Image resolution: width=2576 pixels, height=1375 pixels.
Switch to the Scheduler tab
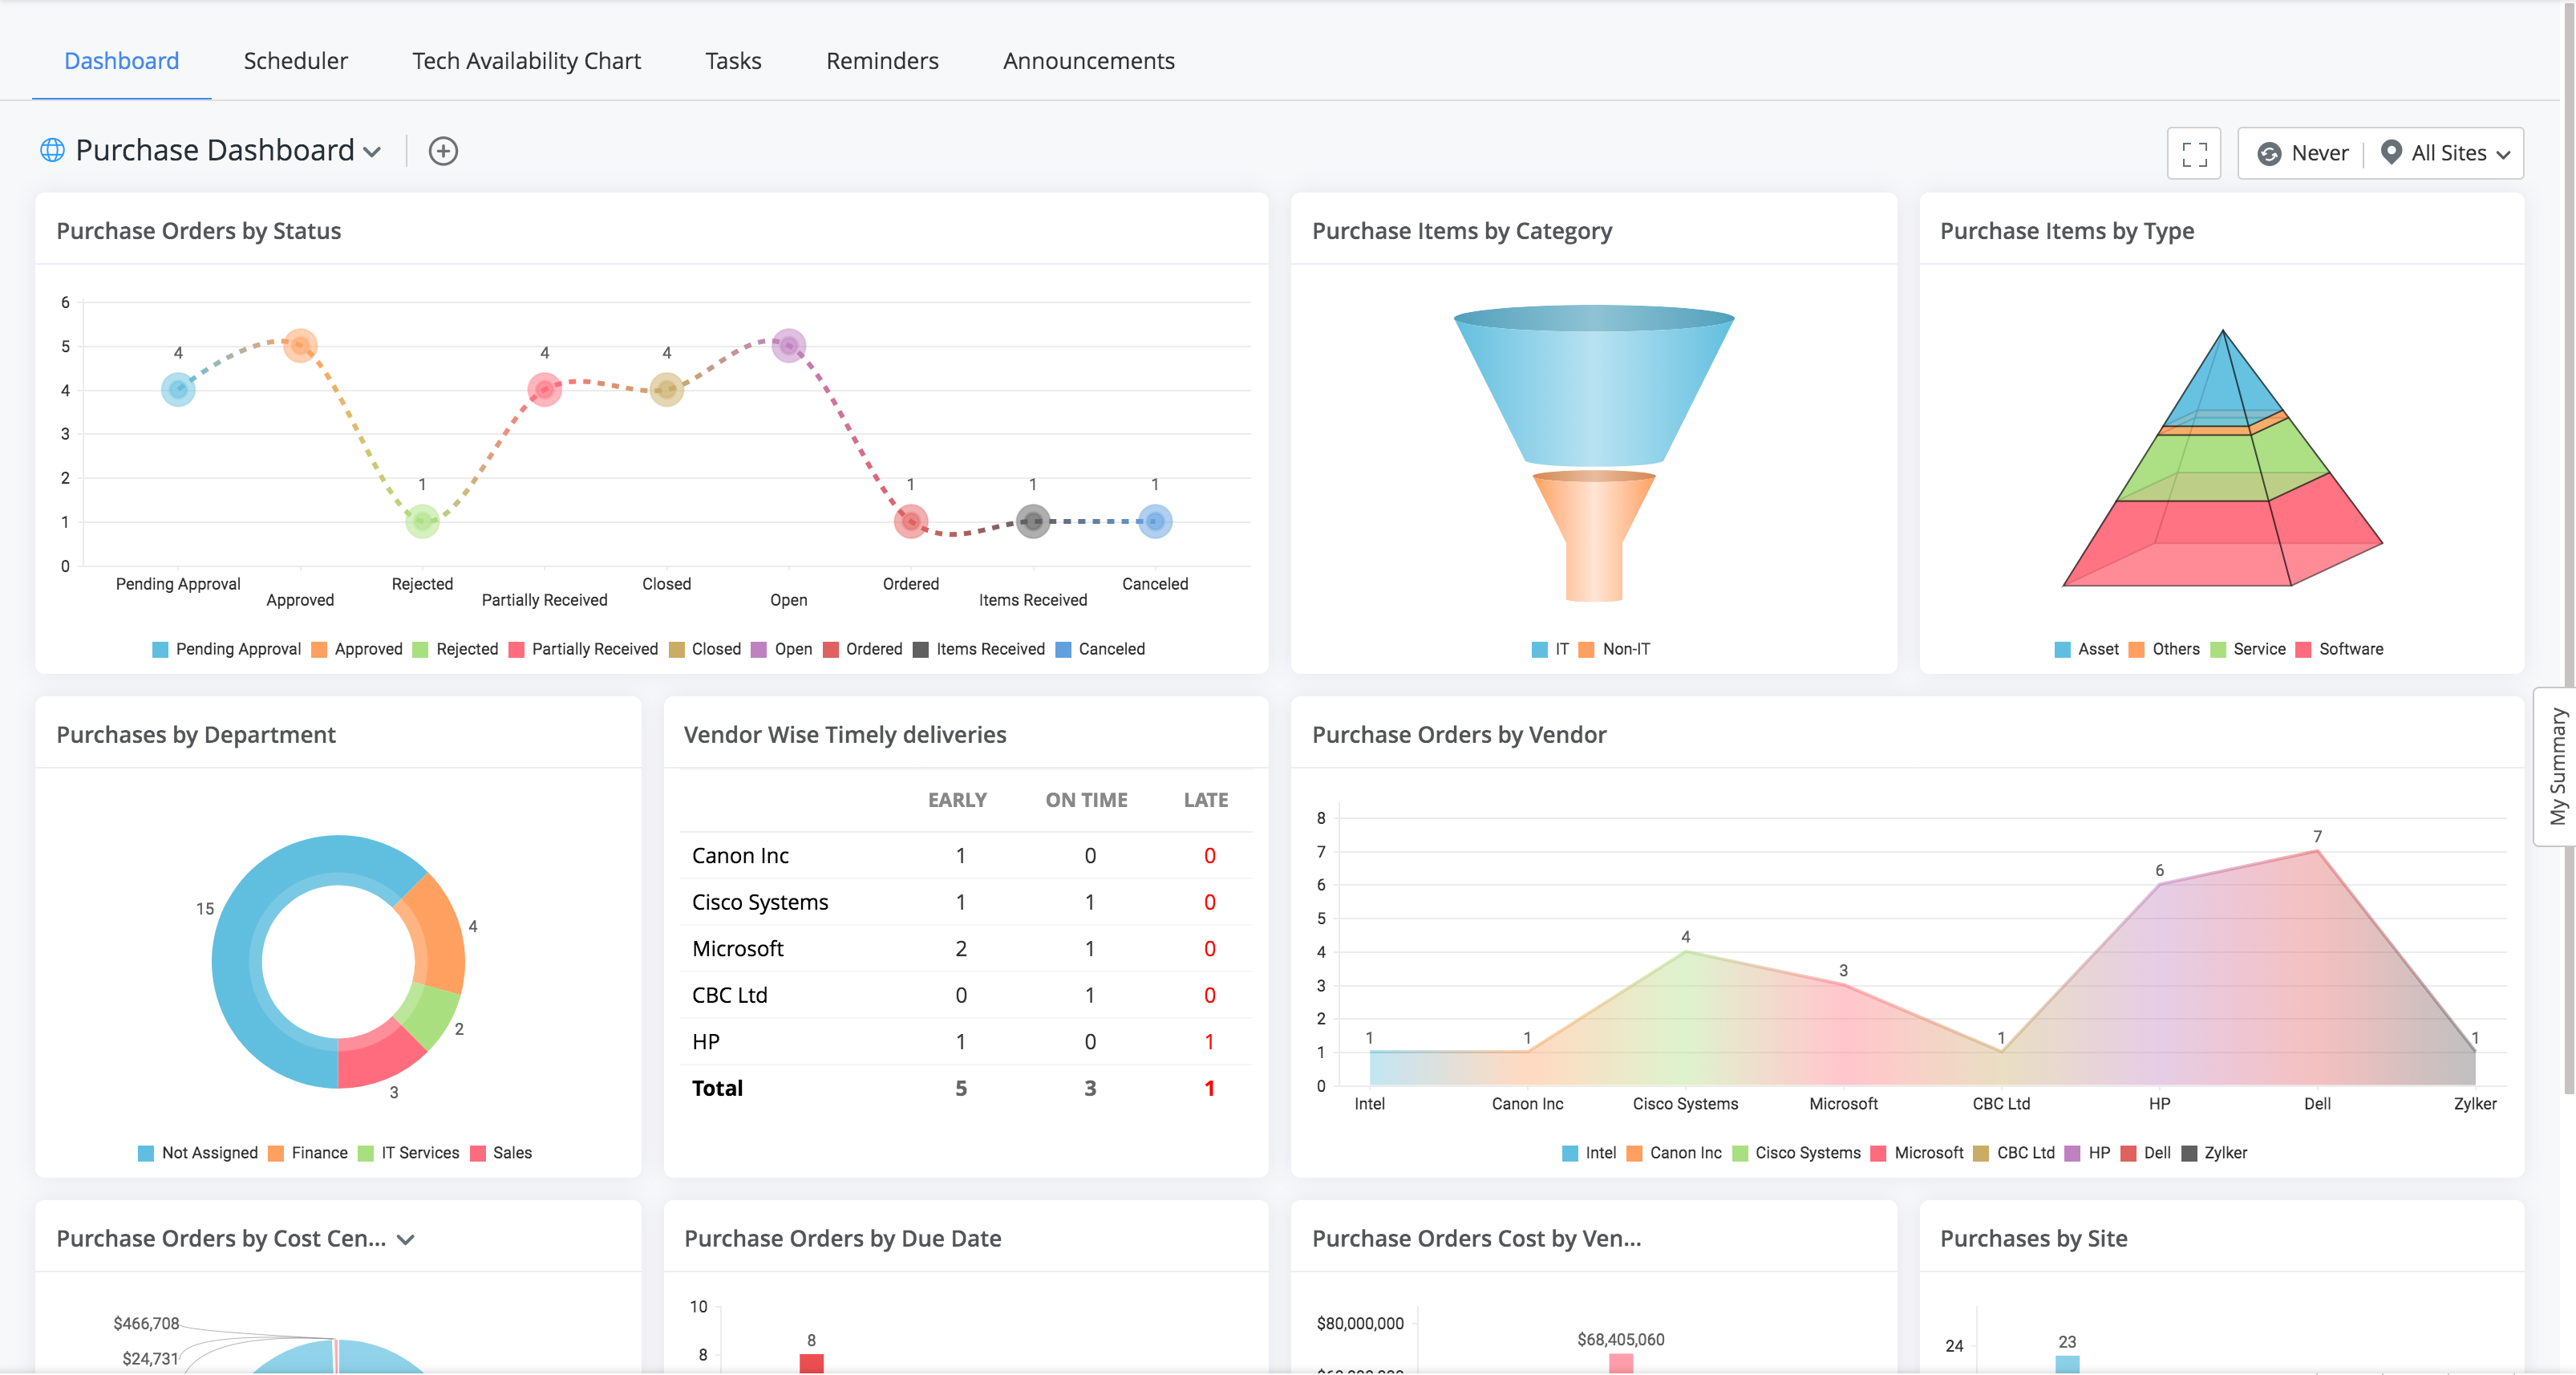295,61
